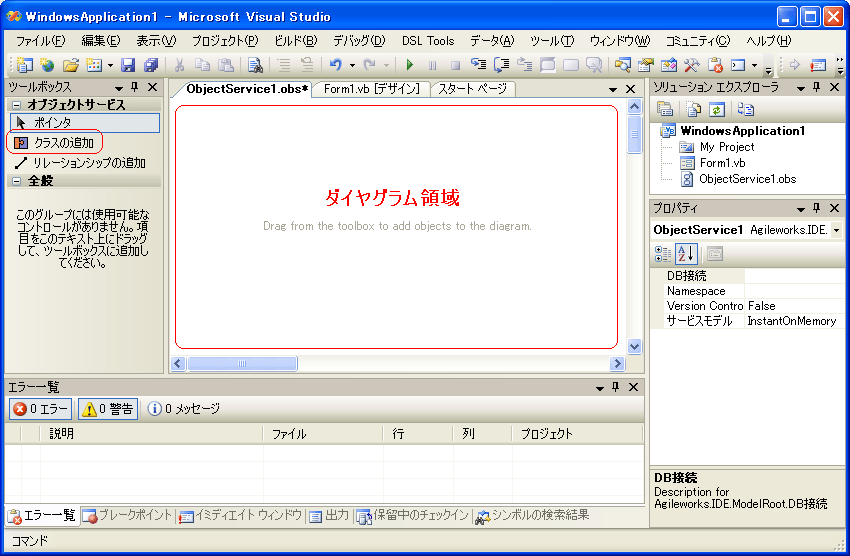Open the Undo history dropdown arrow
This screenshot has height=556, width=850.
tap(352, 66)
